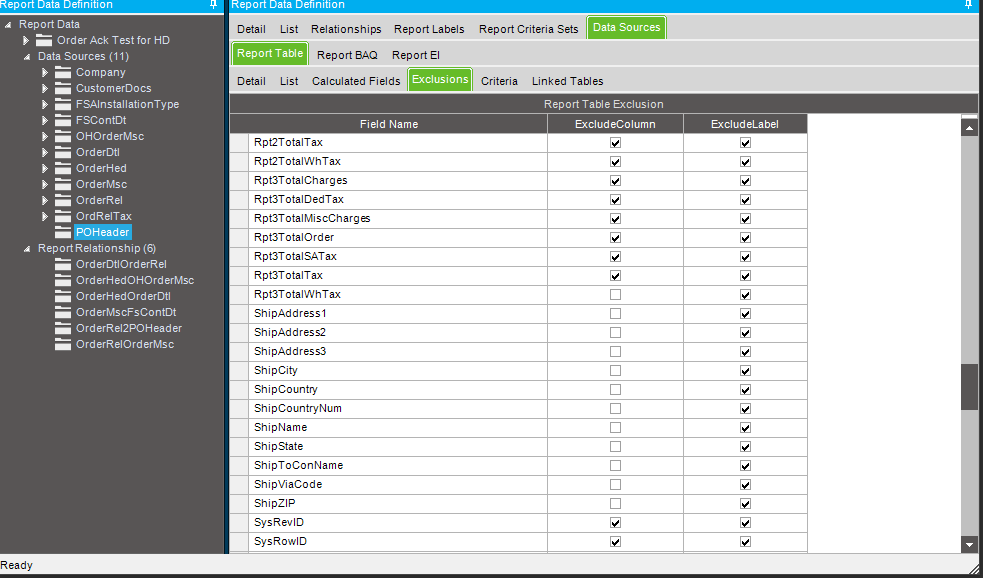
Task: Check ExcludeColumn for ShipAddress1
Action: (615, 313)
